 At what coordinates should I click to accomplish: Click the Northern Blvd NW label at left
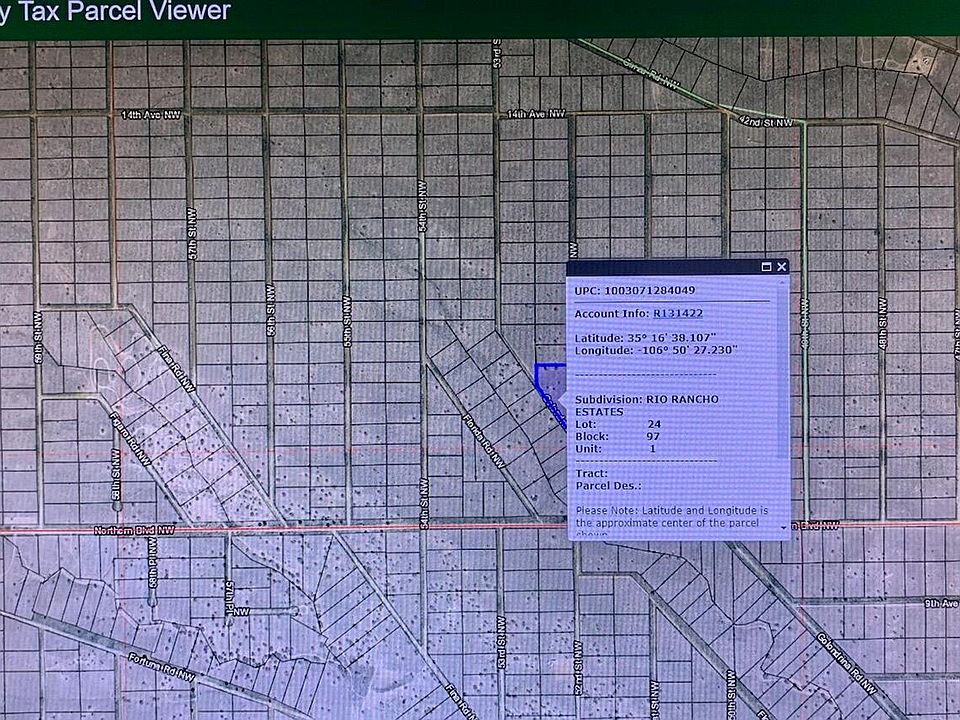(x=134, y=530)
